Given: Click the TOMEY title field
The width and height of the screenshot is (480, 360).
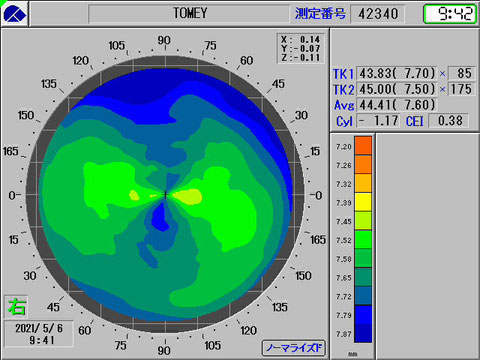Looking at the screenshot, I should coord(189,14).
